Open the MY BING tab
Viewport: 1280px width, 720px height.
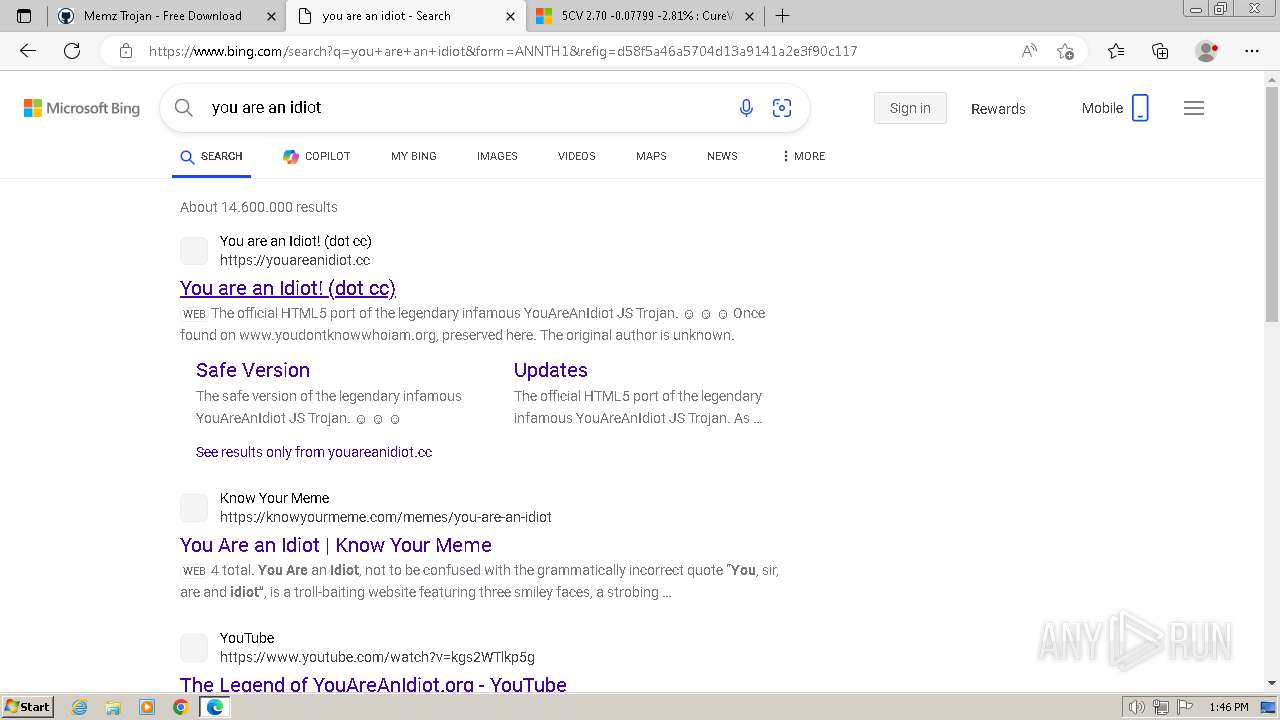click(414, 156)
